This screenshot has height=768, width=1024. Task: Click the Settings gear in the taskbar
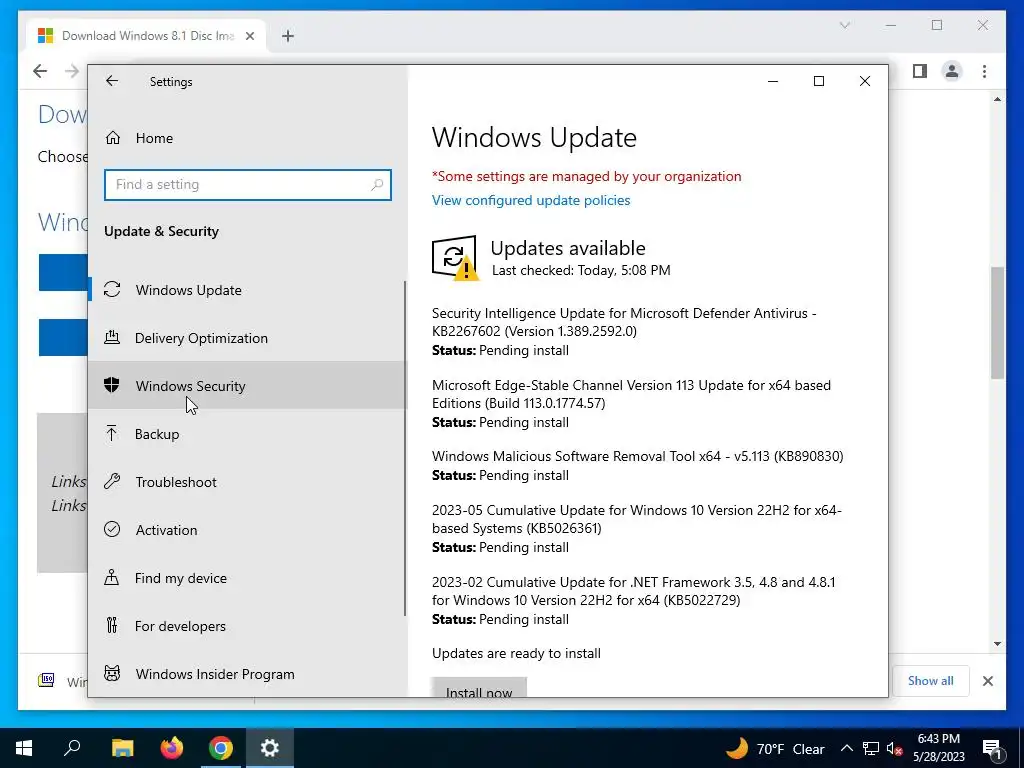click(270, 748)
